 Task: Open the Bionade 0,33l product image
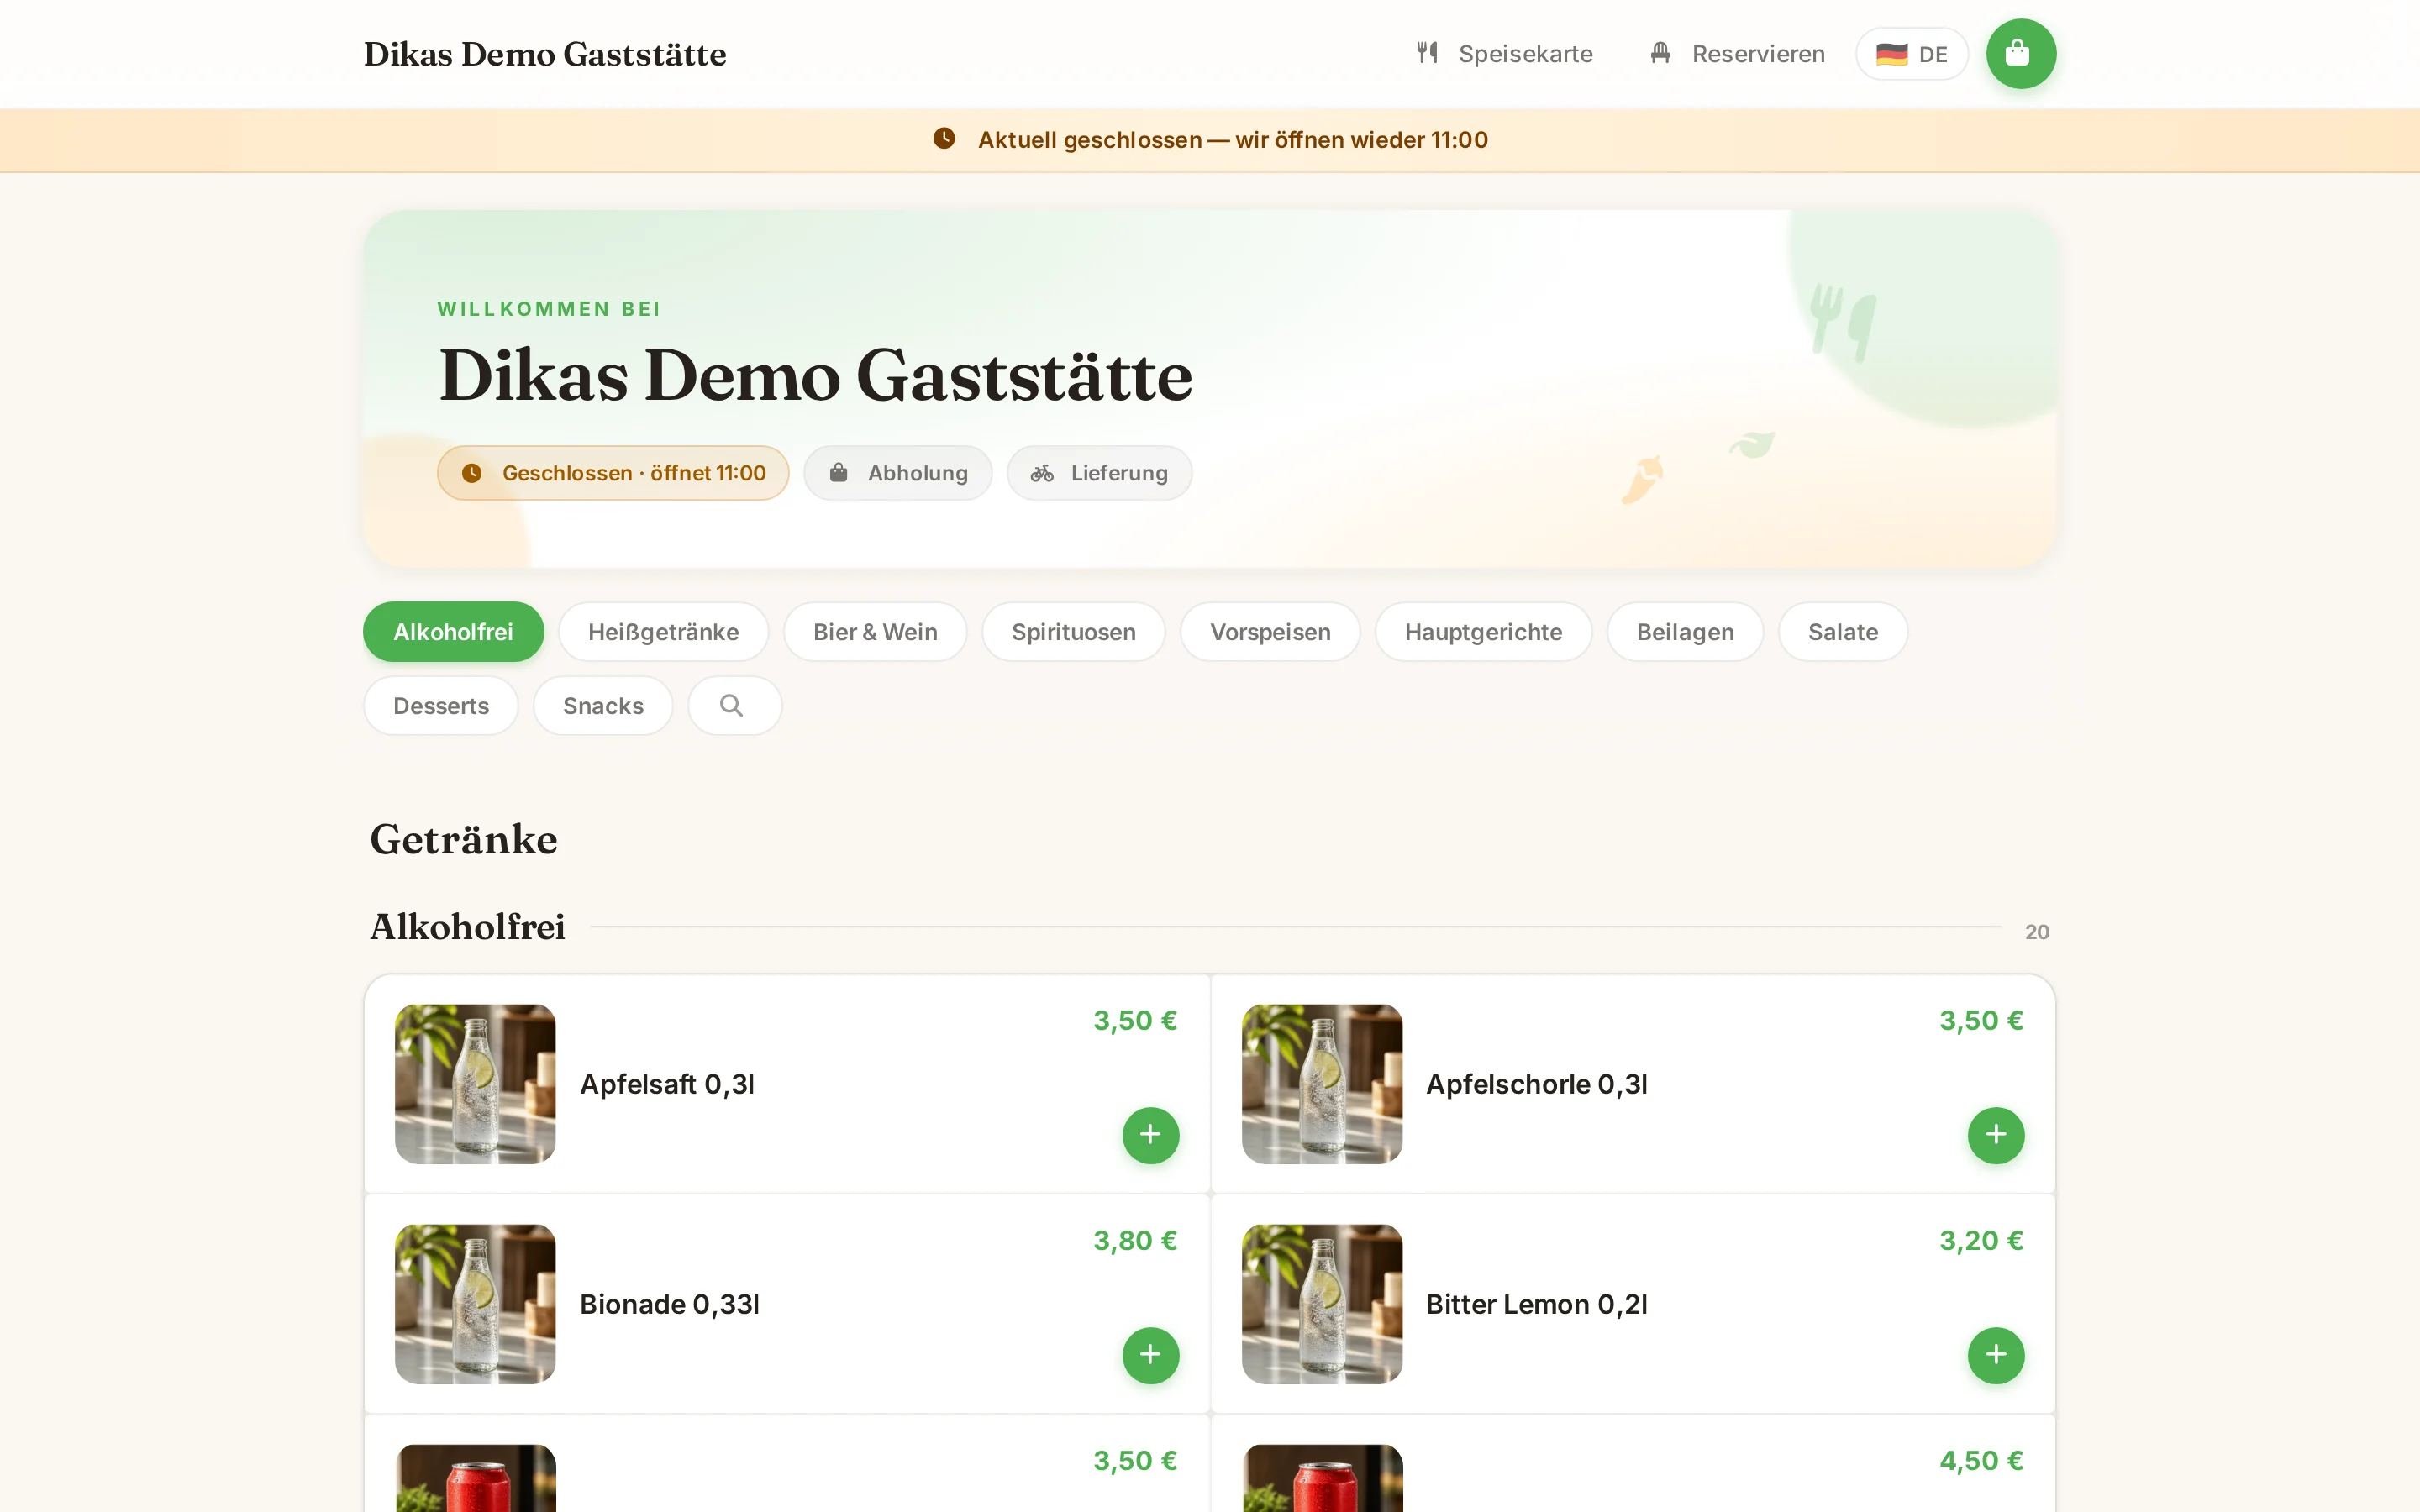pyautogui.click(x=475, y=1304)
